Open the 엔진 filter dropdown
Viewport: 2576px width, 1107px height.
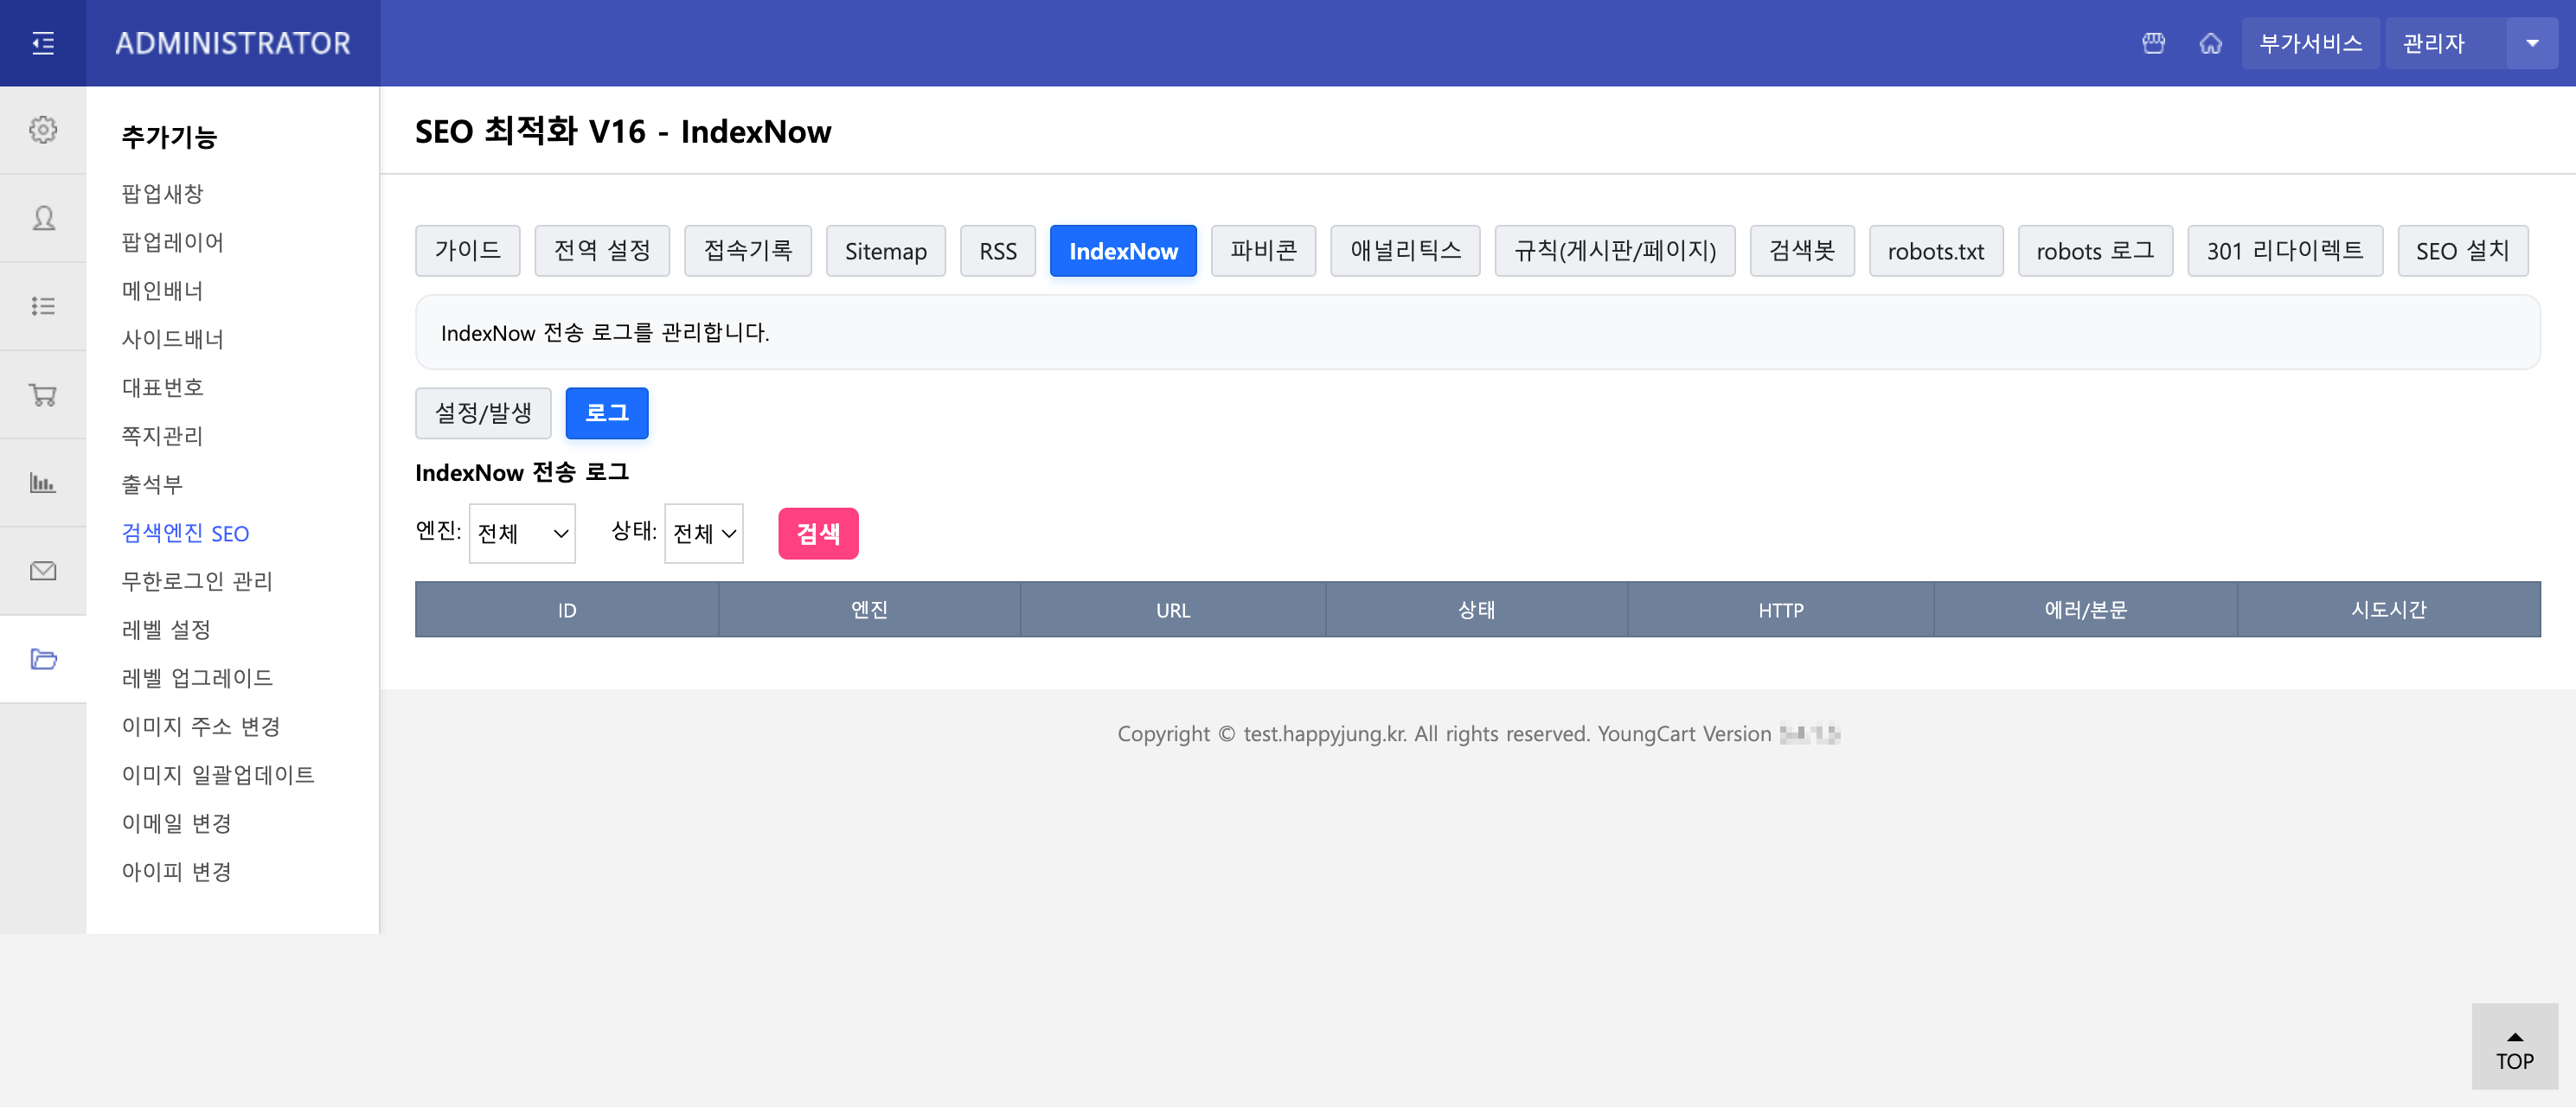pyautogui.click(x=521, y=533)
